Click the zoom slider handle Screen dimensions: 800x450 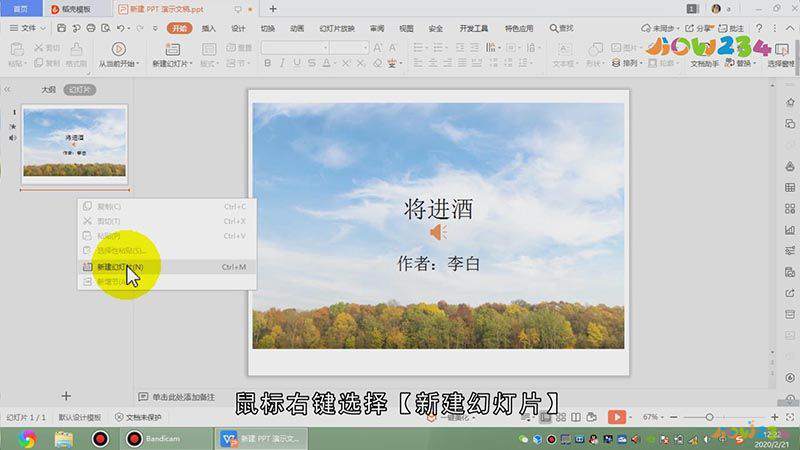pos(709,417)
